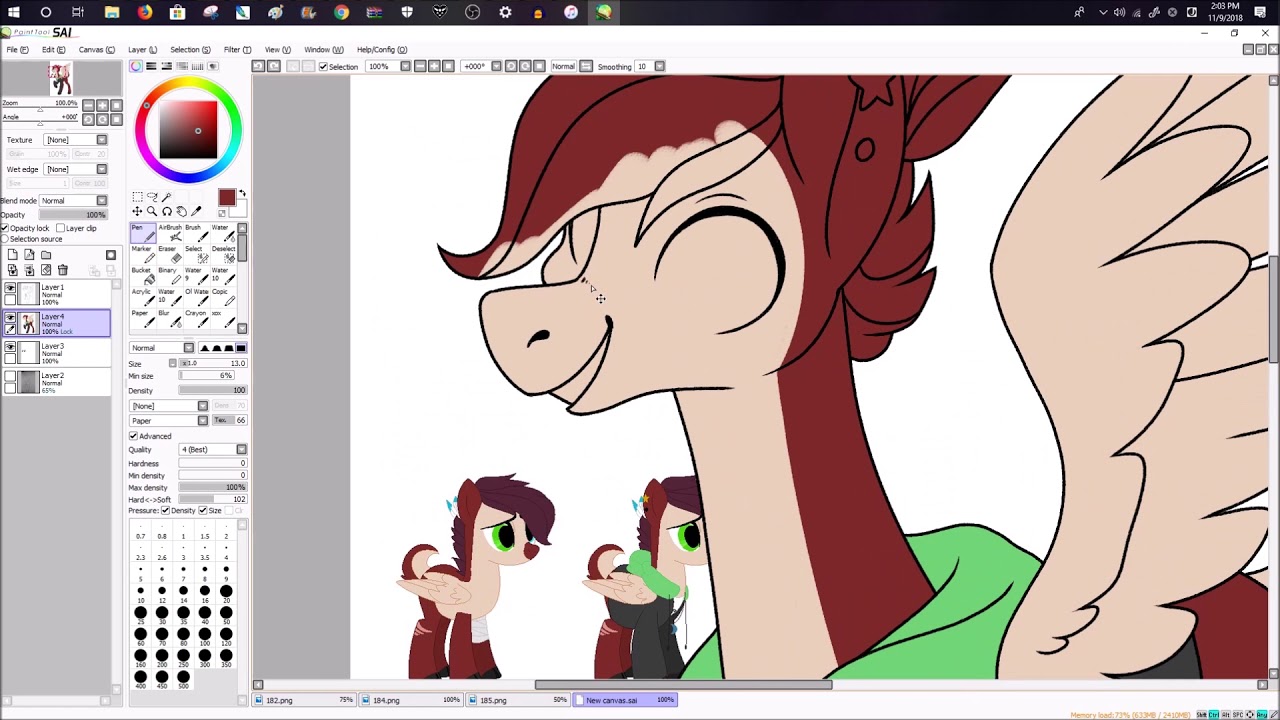The width and height of the screenshot is (1280, 720).
Task: Open the Layer menu
Action: (142, 49)
